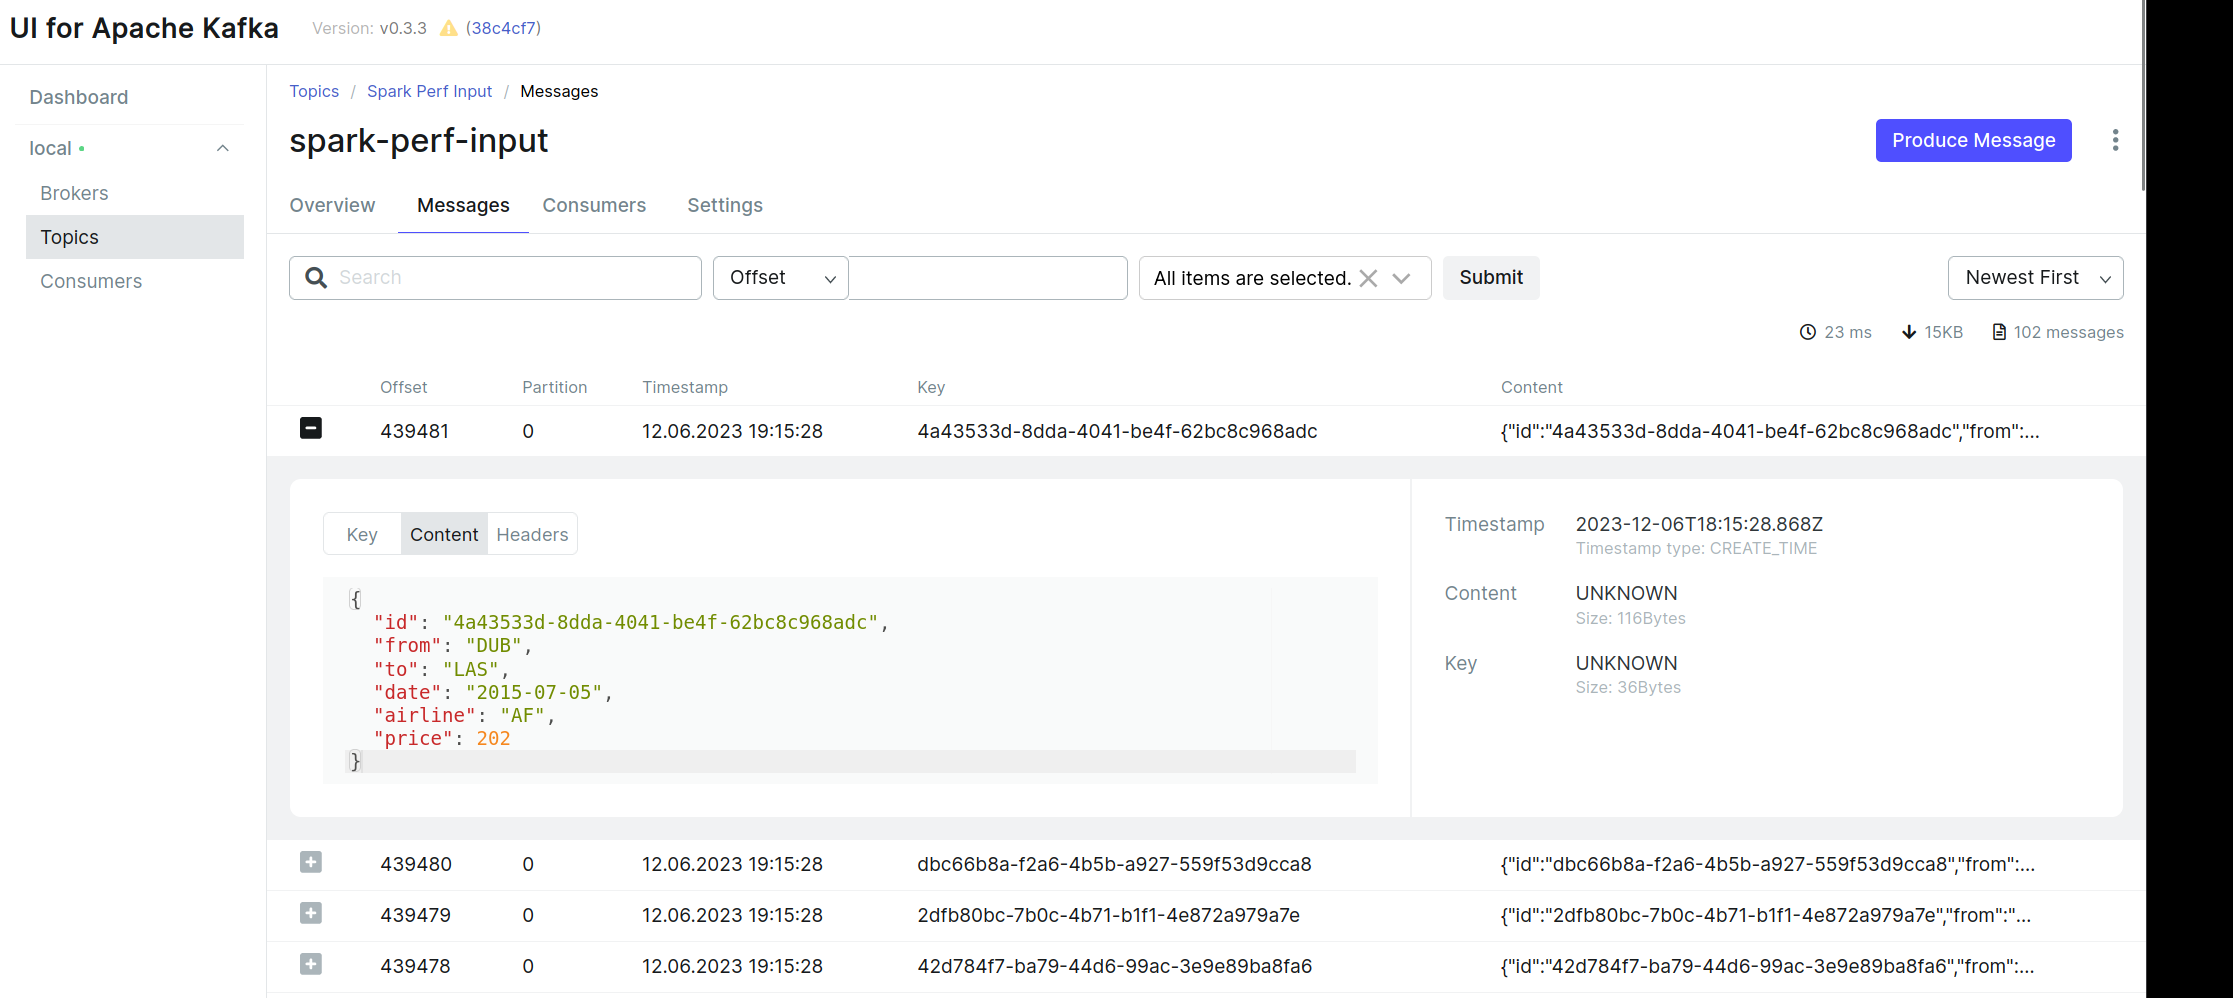This screenshot has height=998, width=2233.
Task: Click the page vertical scrollbar
Action: point(2144,95)
